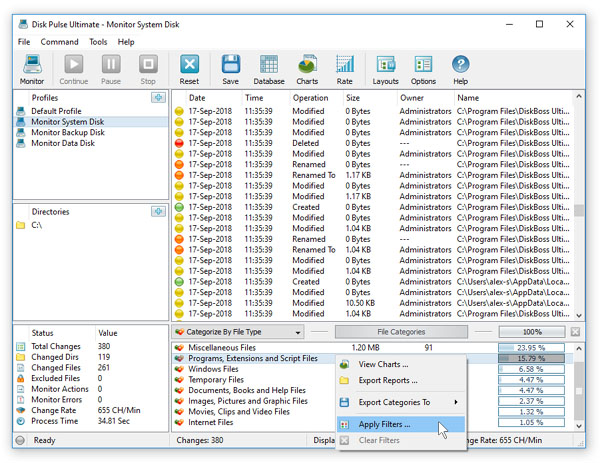This screenshot has width=600, height=463.
Task: Select the Internet Files category
Action: [210, 423]
